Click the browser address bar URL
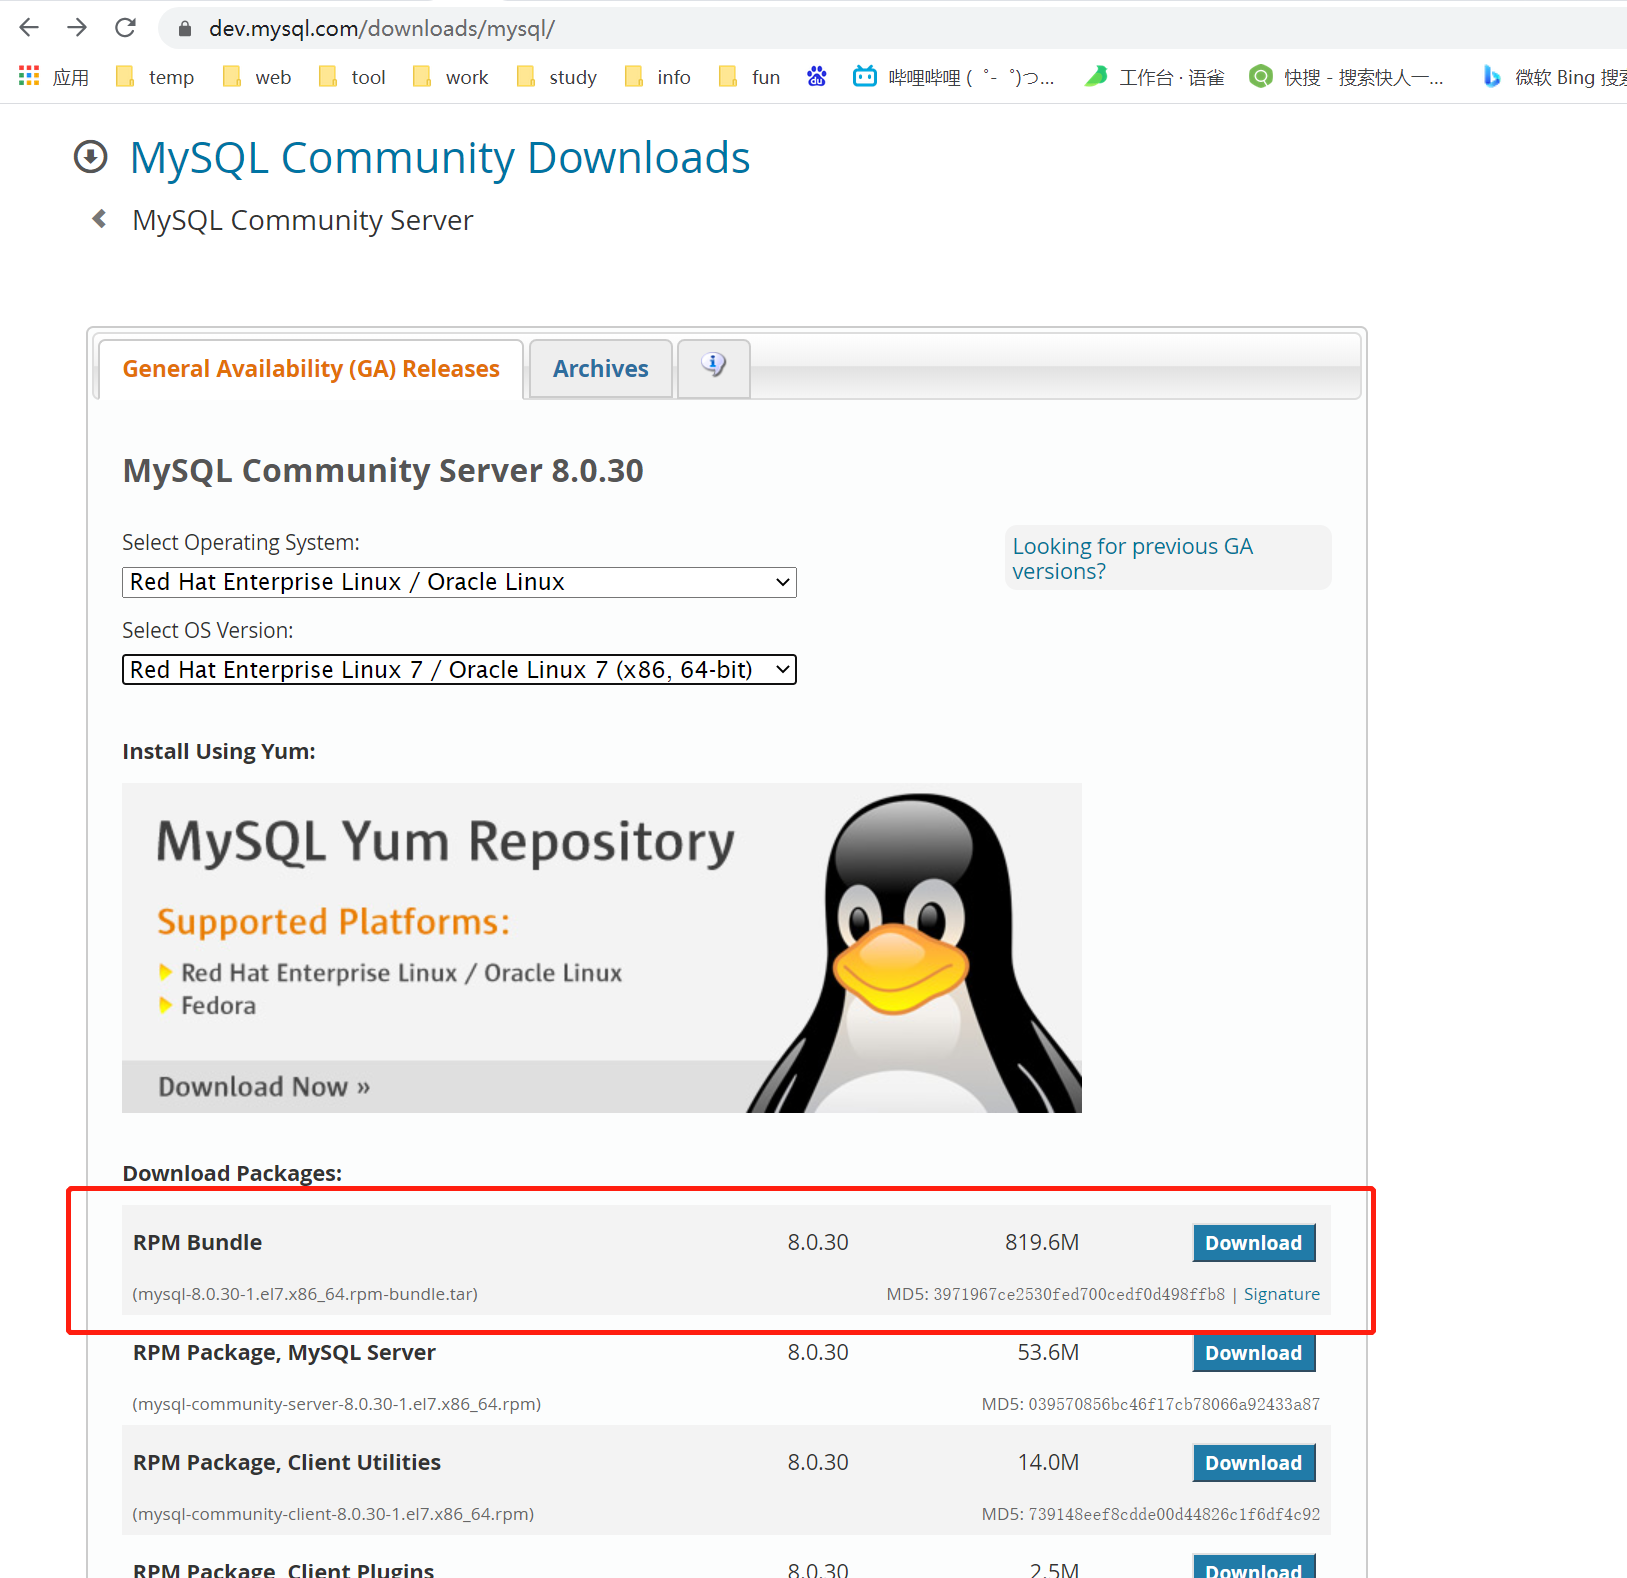Screen dimensions: 1627x1578 (x=381, y=29)
